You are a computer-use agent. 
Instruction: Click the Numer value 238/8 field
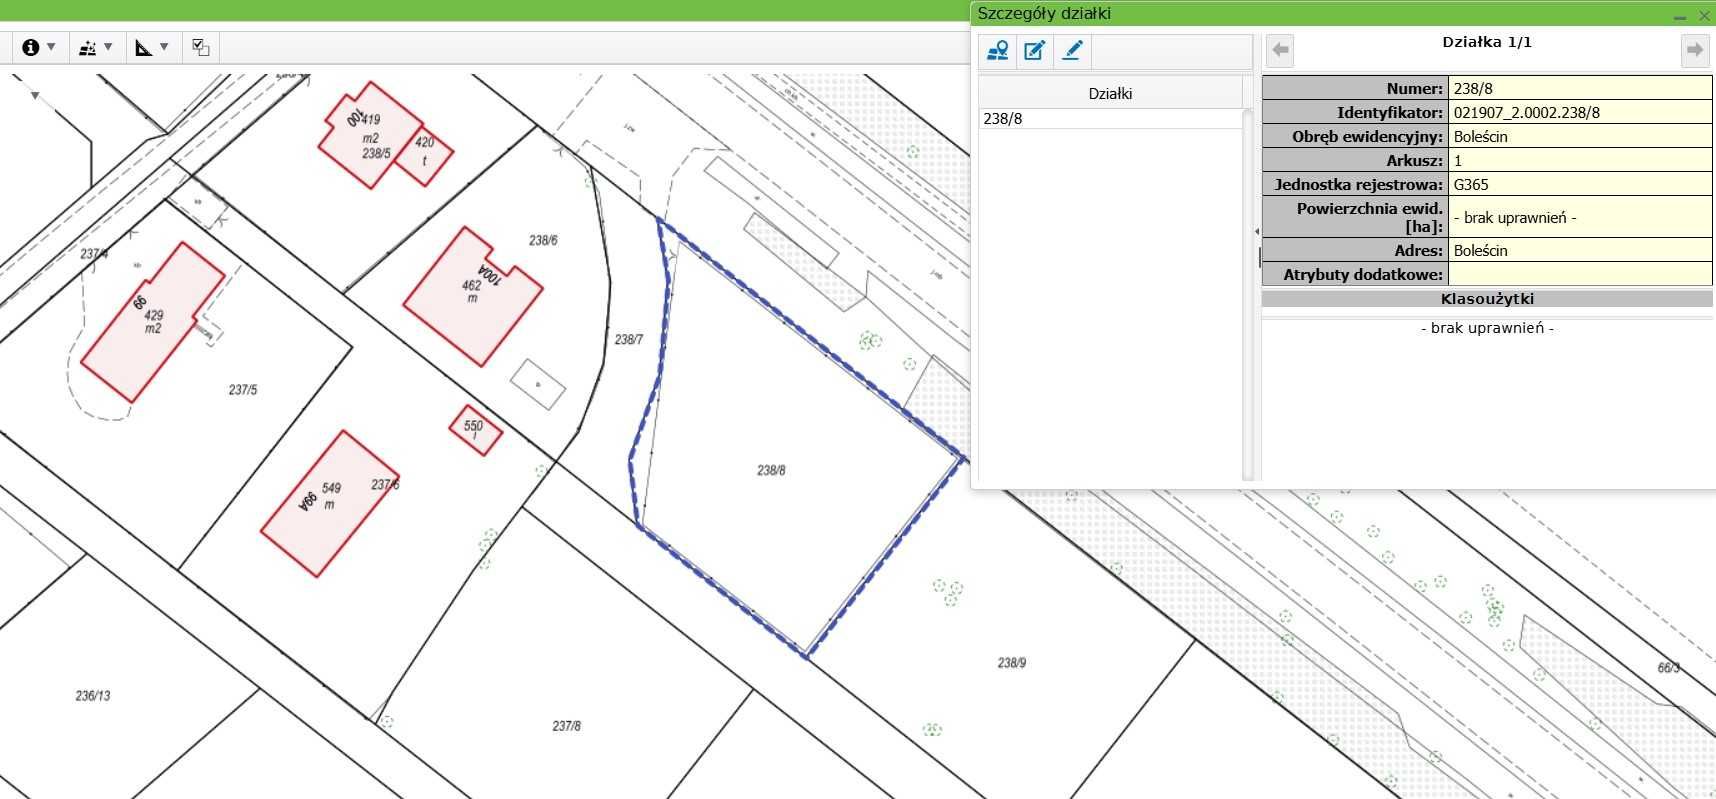tap(1580, 88)
